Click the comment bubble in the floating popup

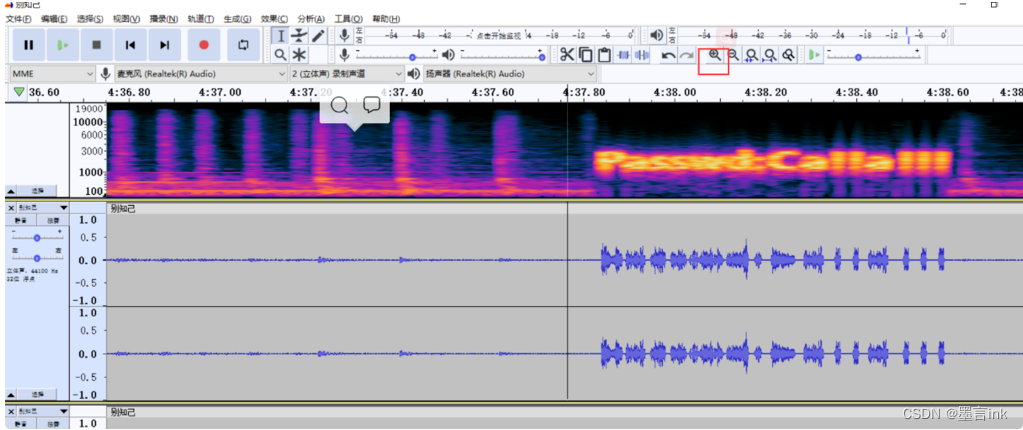click(x=372, y=104)
